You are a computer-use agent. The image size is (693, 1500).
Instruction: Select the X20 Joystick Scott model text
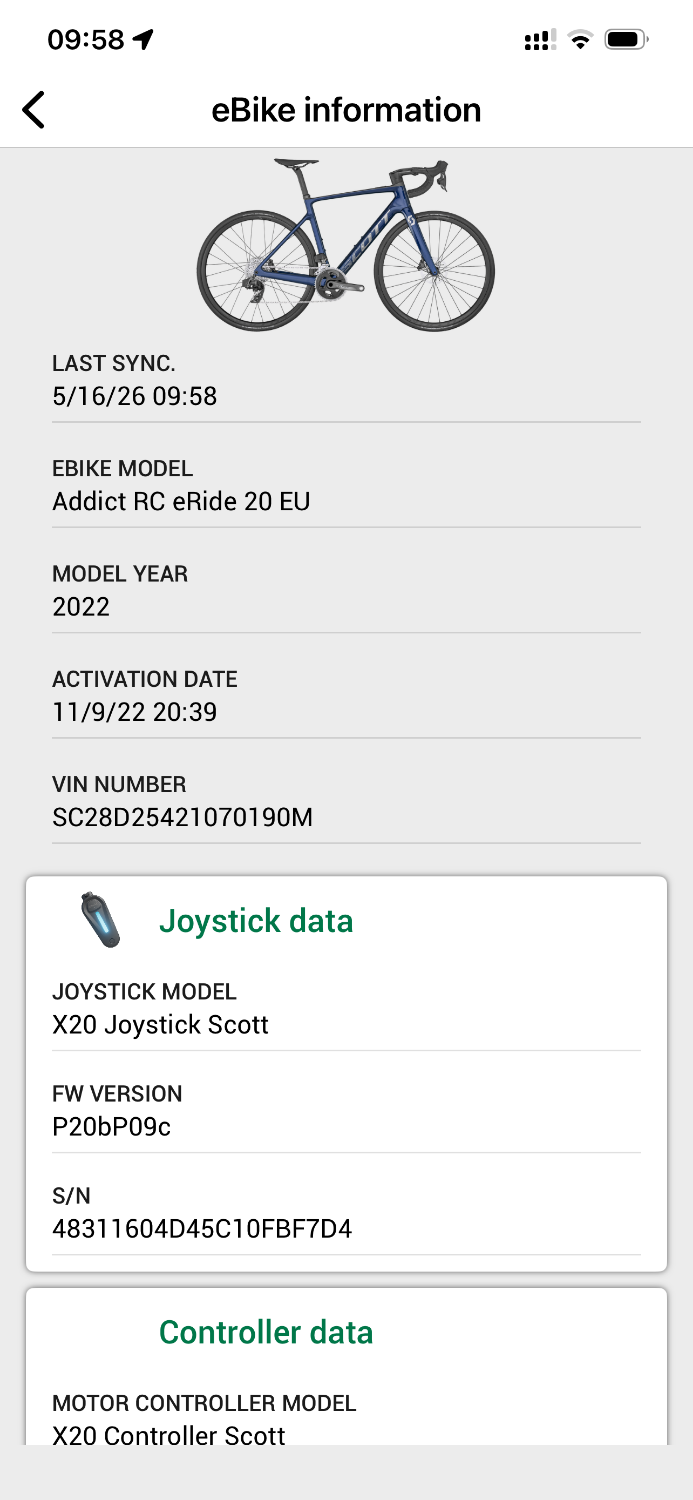pos(160,1025)
